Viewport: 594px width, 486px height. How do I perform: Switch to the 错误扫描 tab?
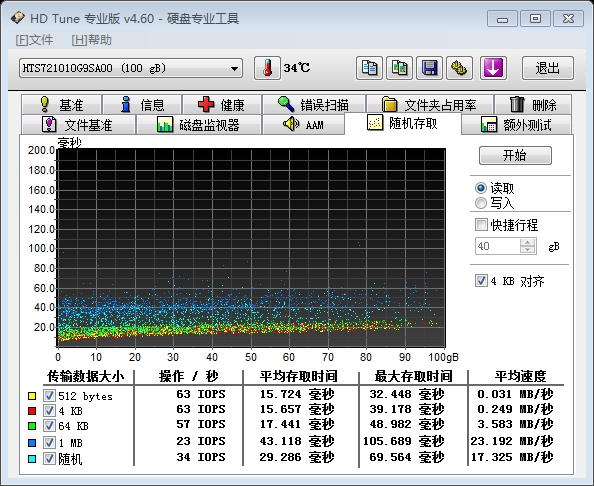coord(314,105)
